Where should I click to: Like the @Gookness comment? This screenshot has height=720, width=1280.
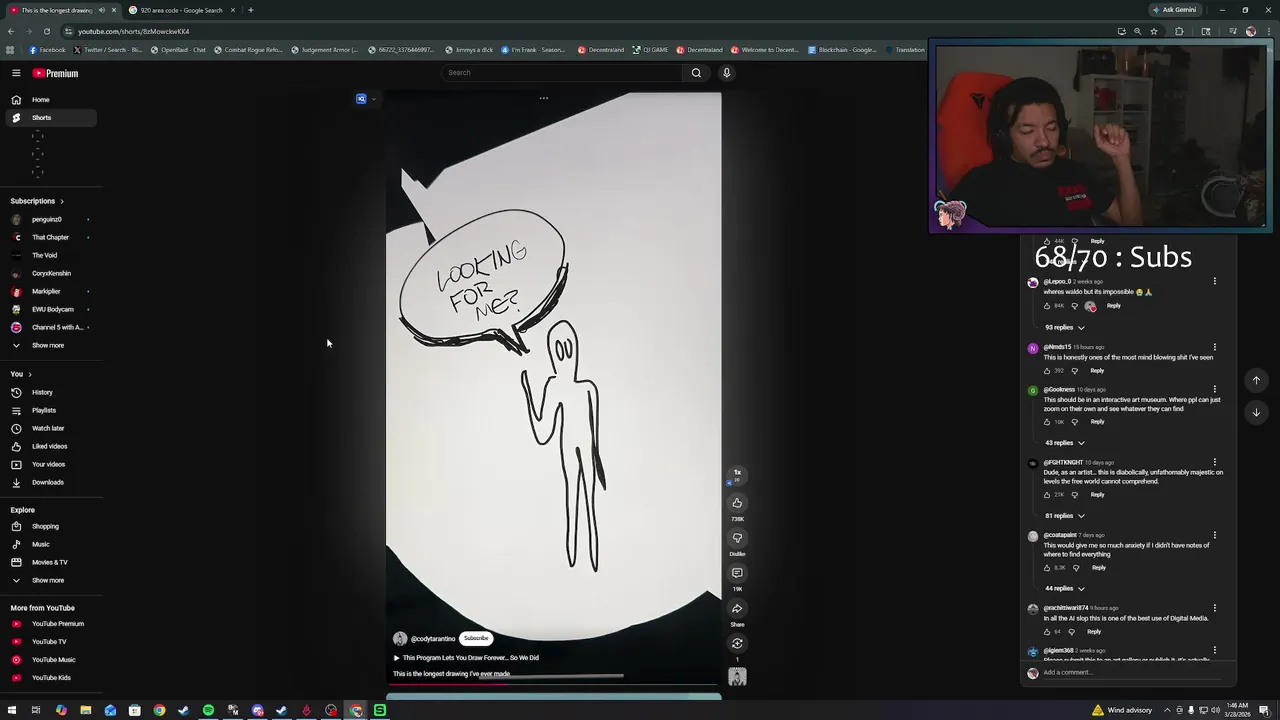[1047, 422]
